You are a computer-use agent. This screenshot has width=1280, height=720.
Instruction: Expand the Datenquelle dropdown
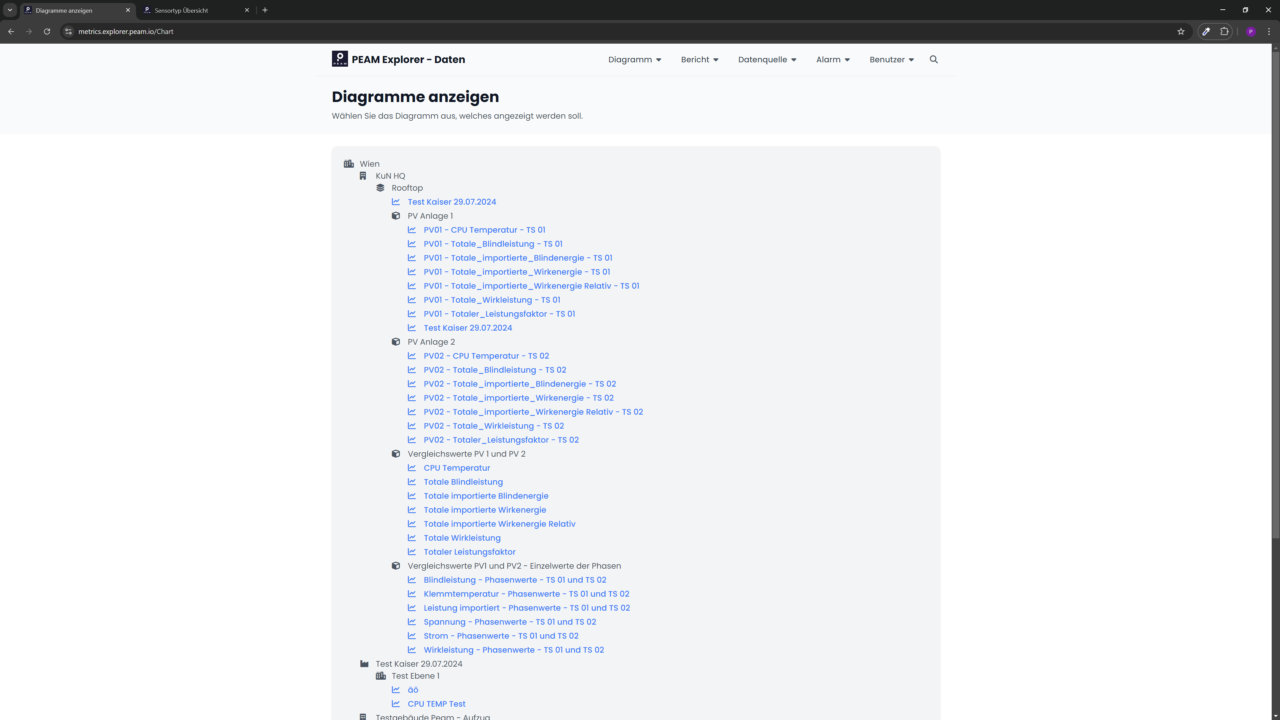pyautogui.click(x=767, y=60)
